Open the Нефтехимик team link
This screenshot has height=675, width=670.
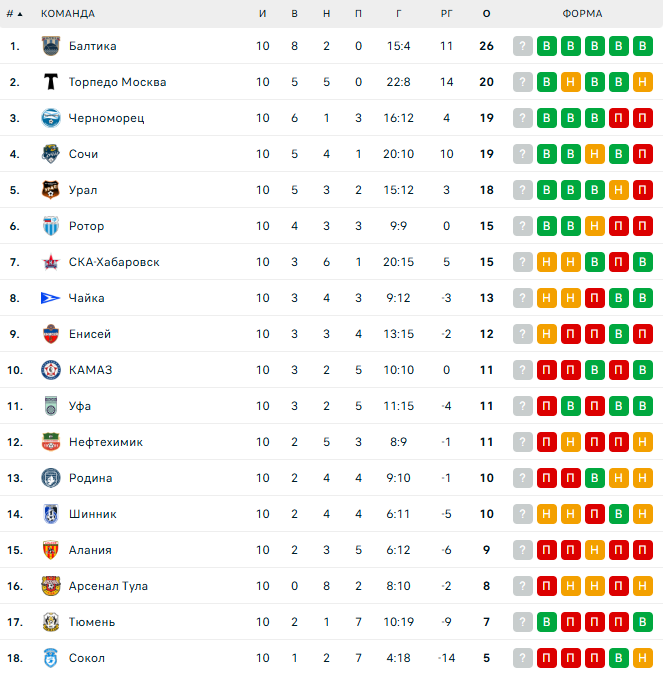(x=105, y=442)
